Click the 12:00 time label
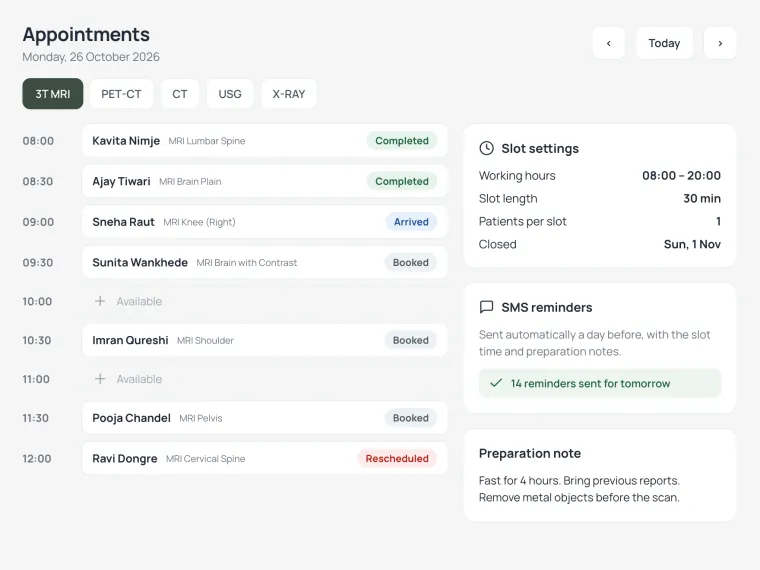This screenshot has width=760, height=570. pos(36,459)
